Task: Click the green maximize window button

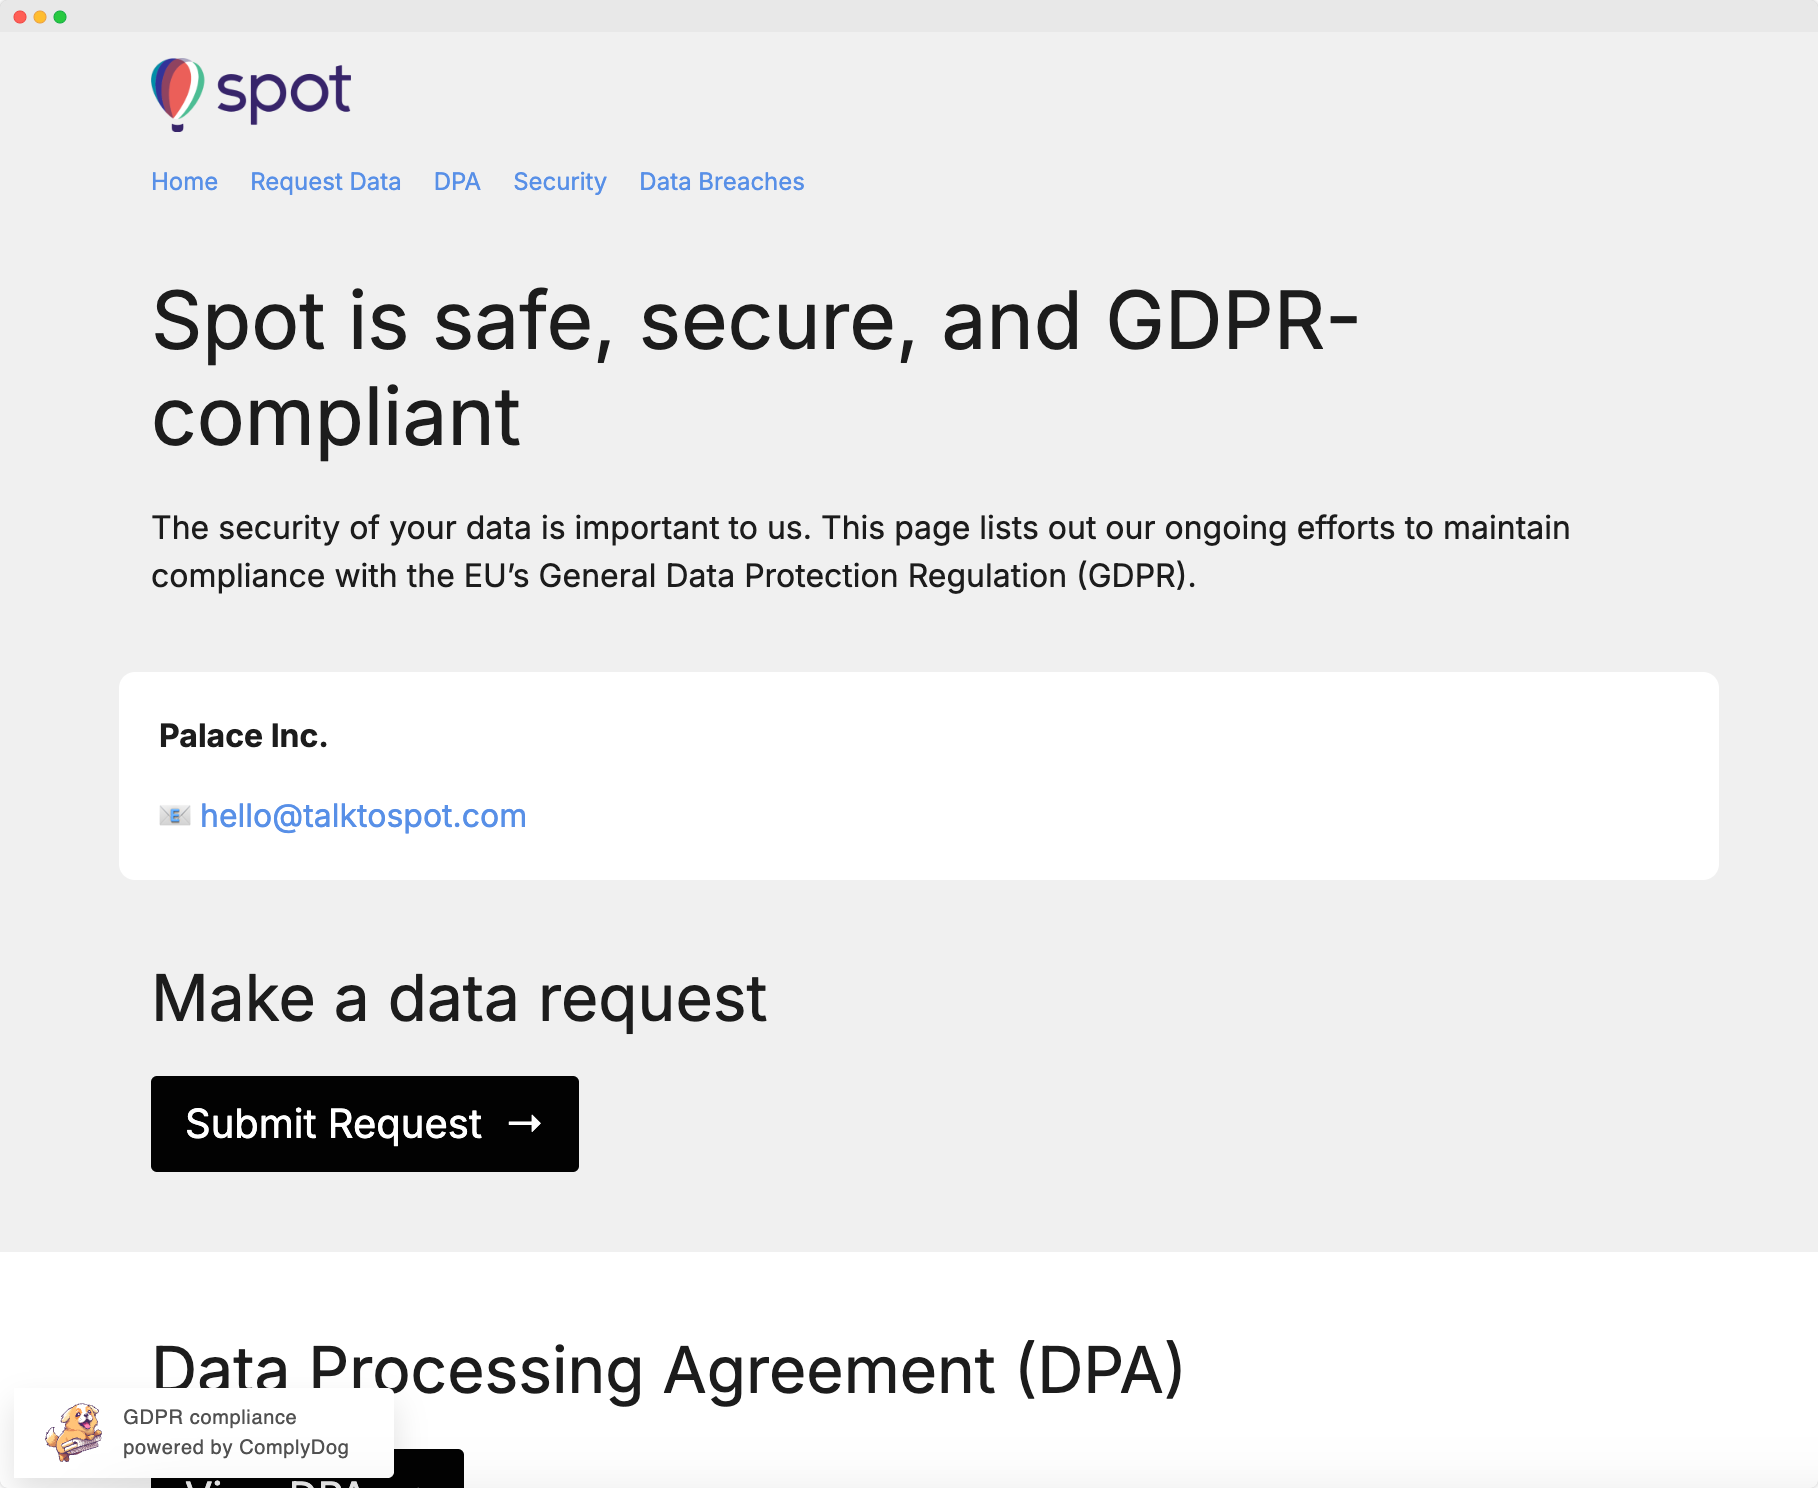Action: (60, 17)
